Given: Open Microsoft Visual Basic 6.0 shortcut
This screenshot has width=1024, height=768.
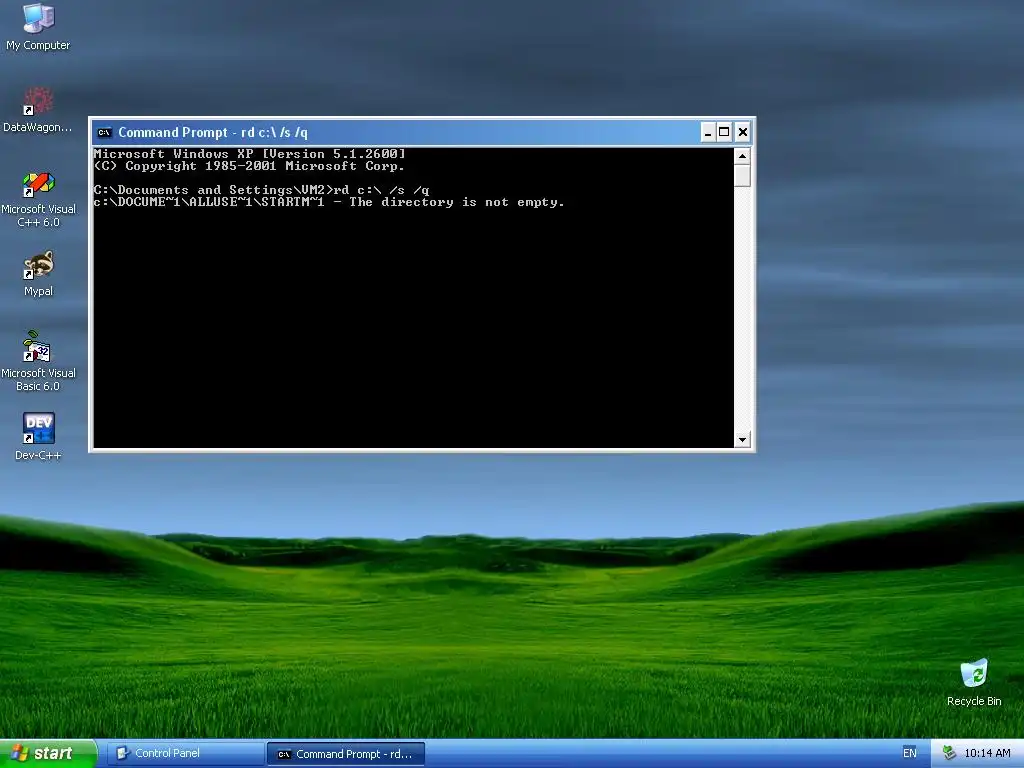Looking at the screenshot, I should pos(38,361).
